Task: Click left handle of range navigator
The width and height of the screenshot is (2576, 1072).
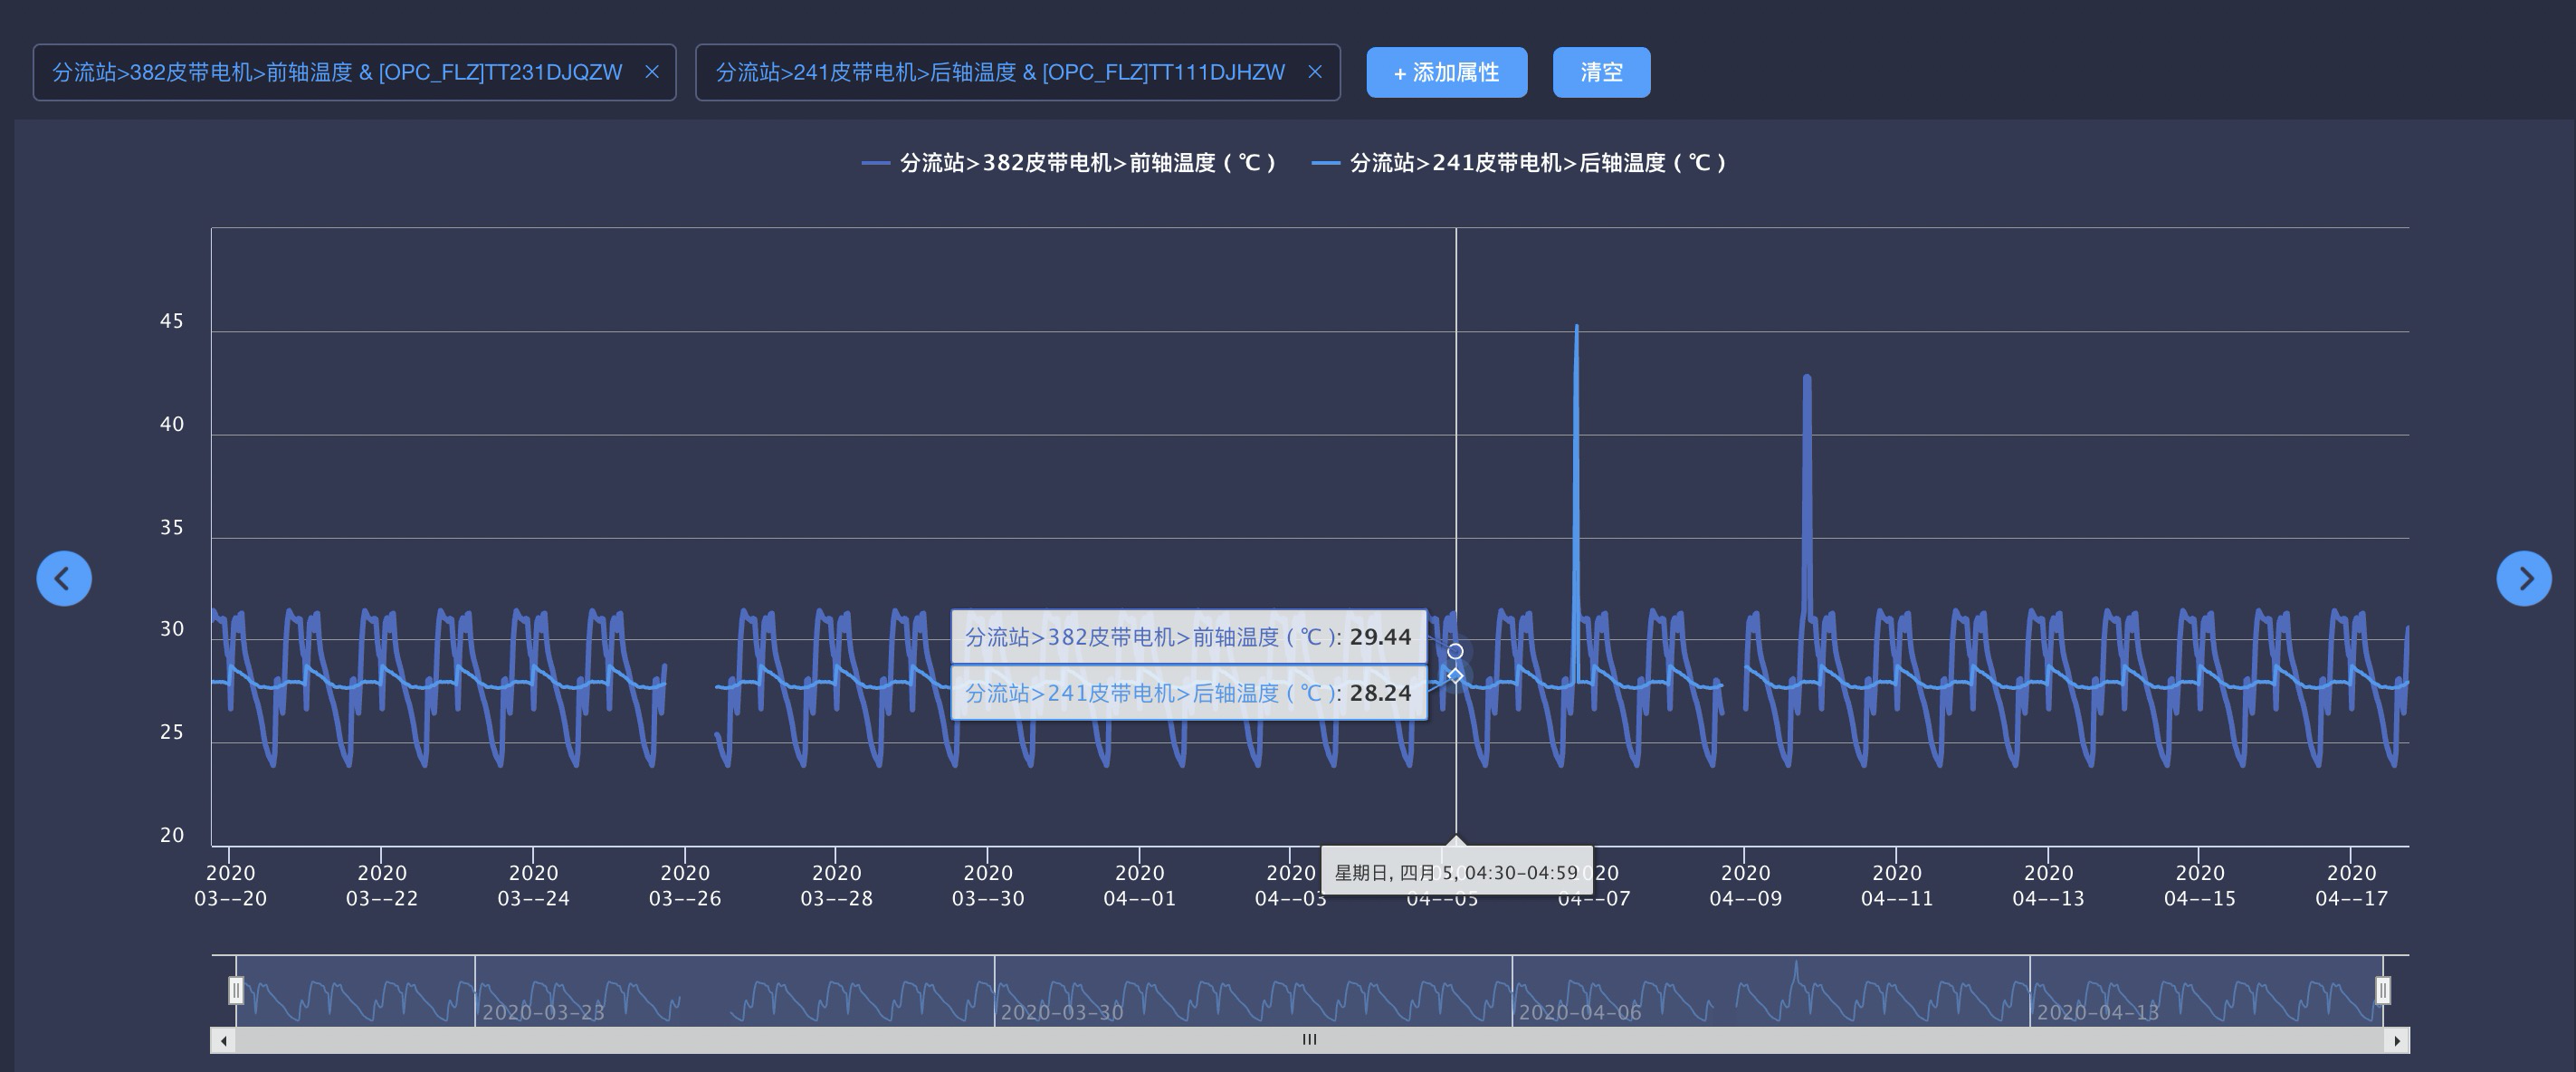Action: tap(236, 990)
